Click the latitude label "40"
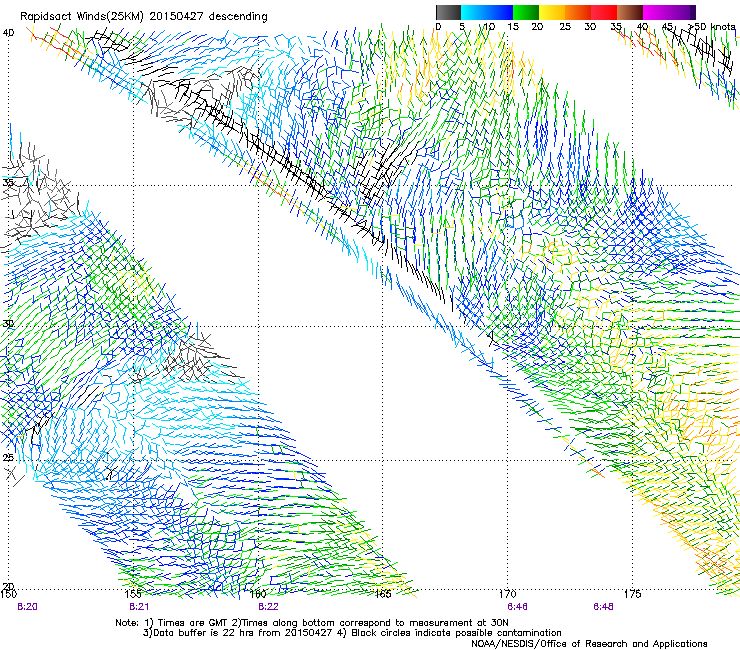 point(8,33)
